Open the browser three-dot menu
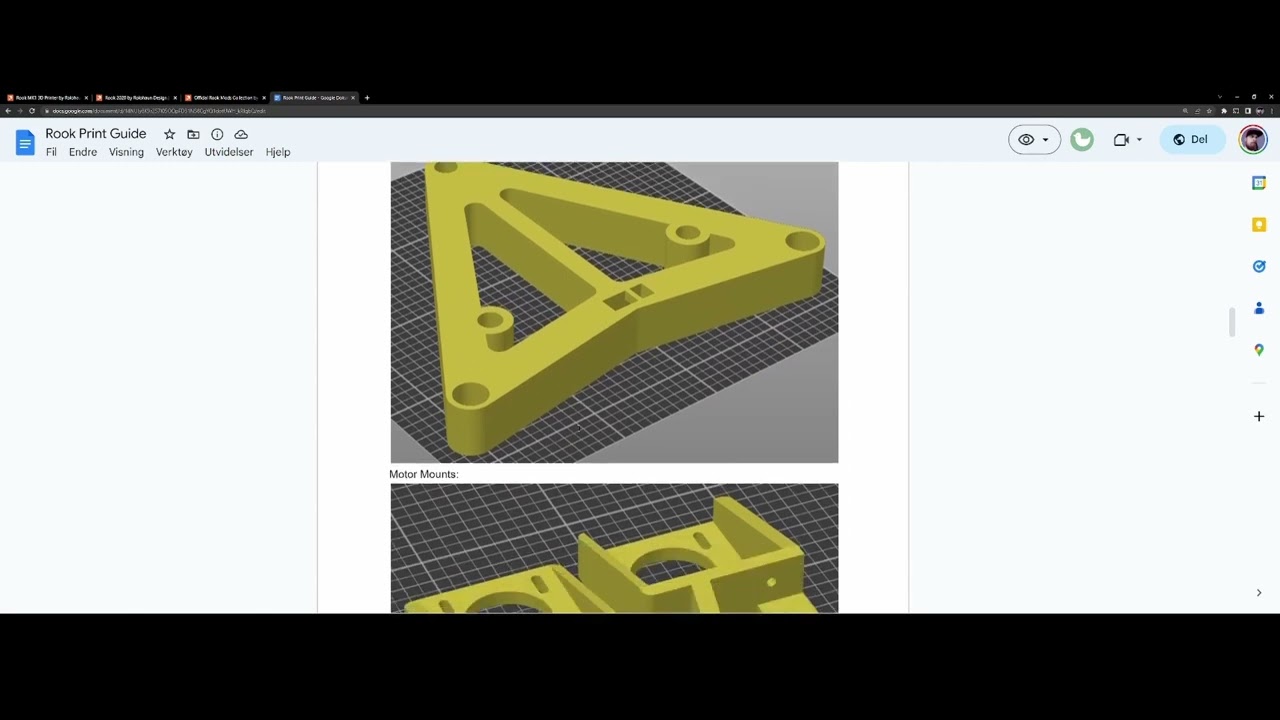The image size is (1280, 720). point(1272,111)
